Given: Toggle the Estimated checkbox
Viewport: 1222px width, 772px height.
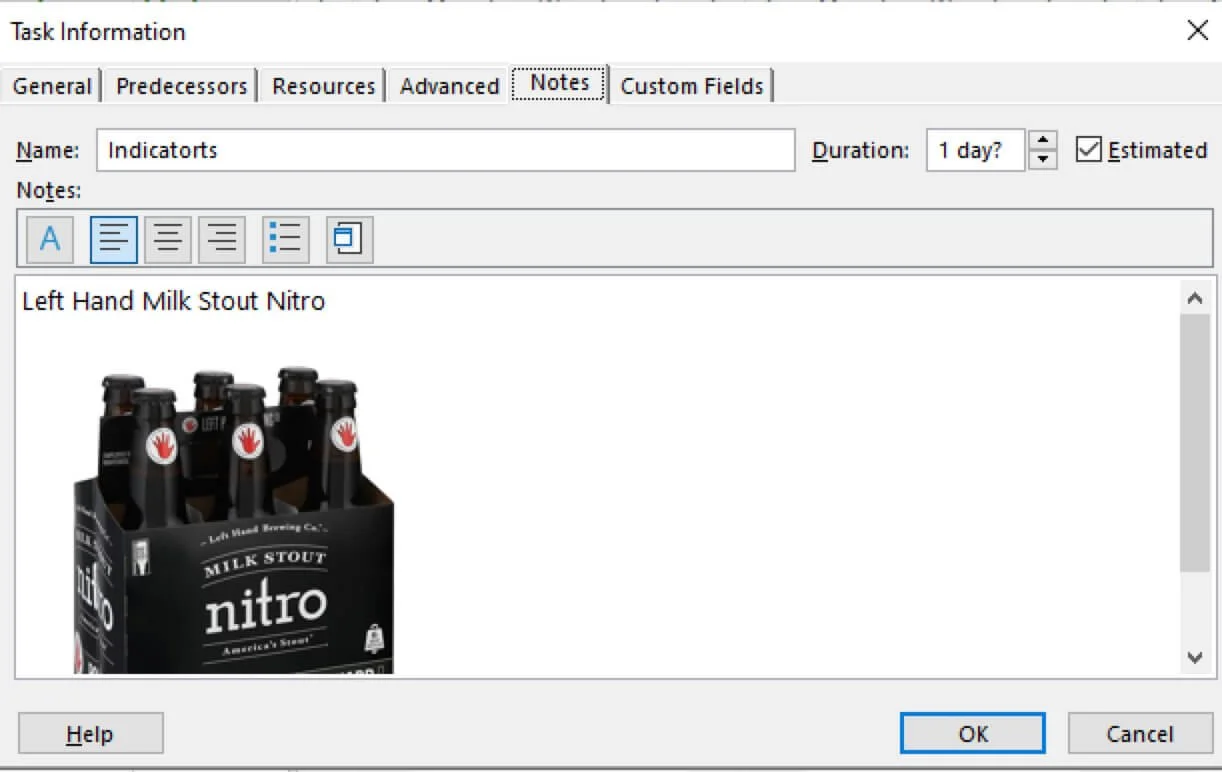Looking at the screenshot, I should tap(1088, 150).
